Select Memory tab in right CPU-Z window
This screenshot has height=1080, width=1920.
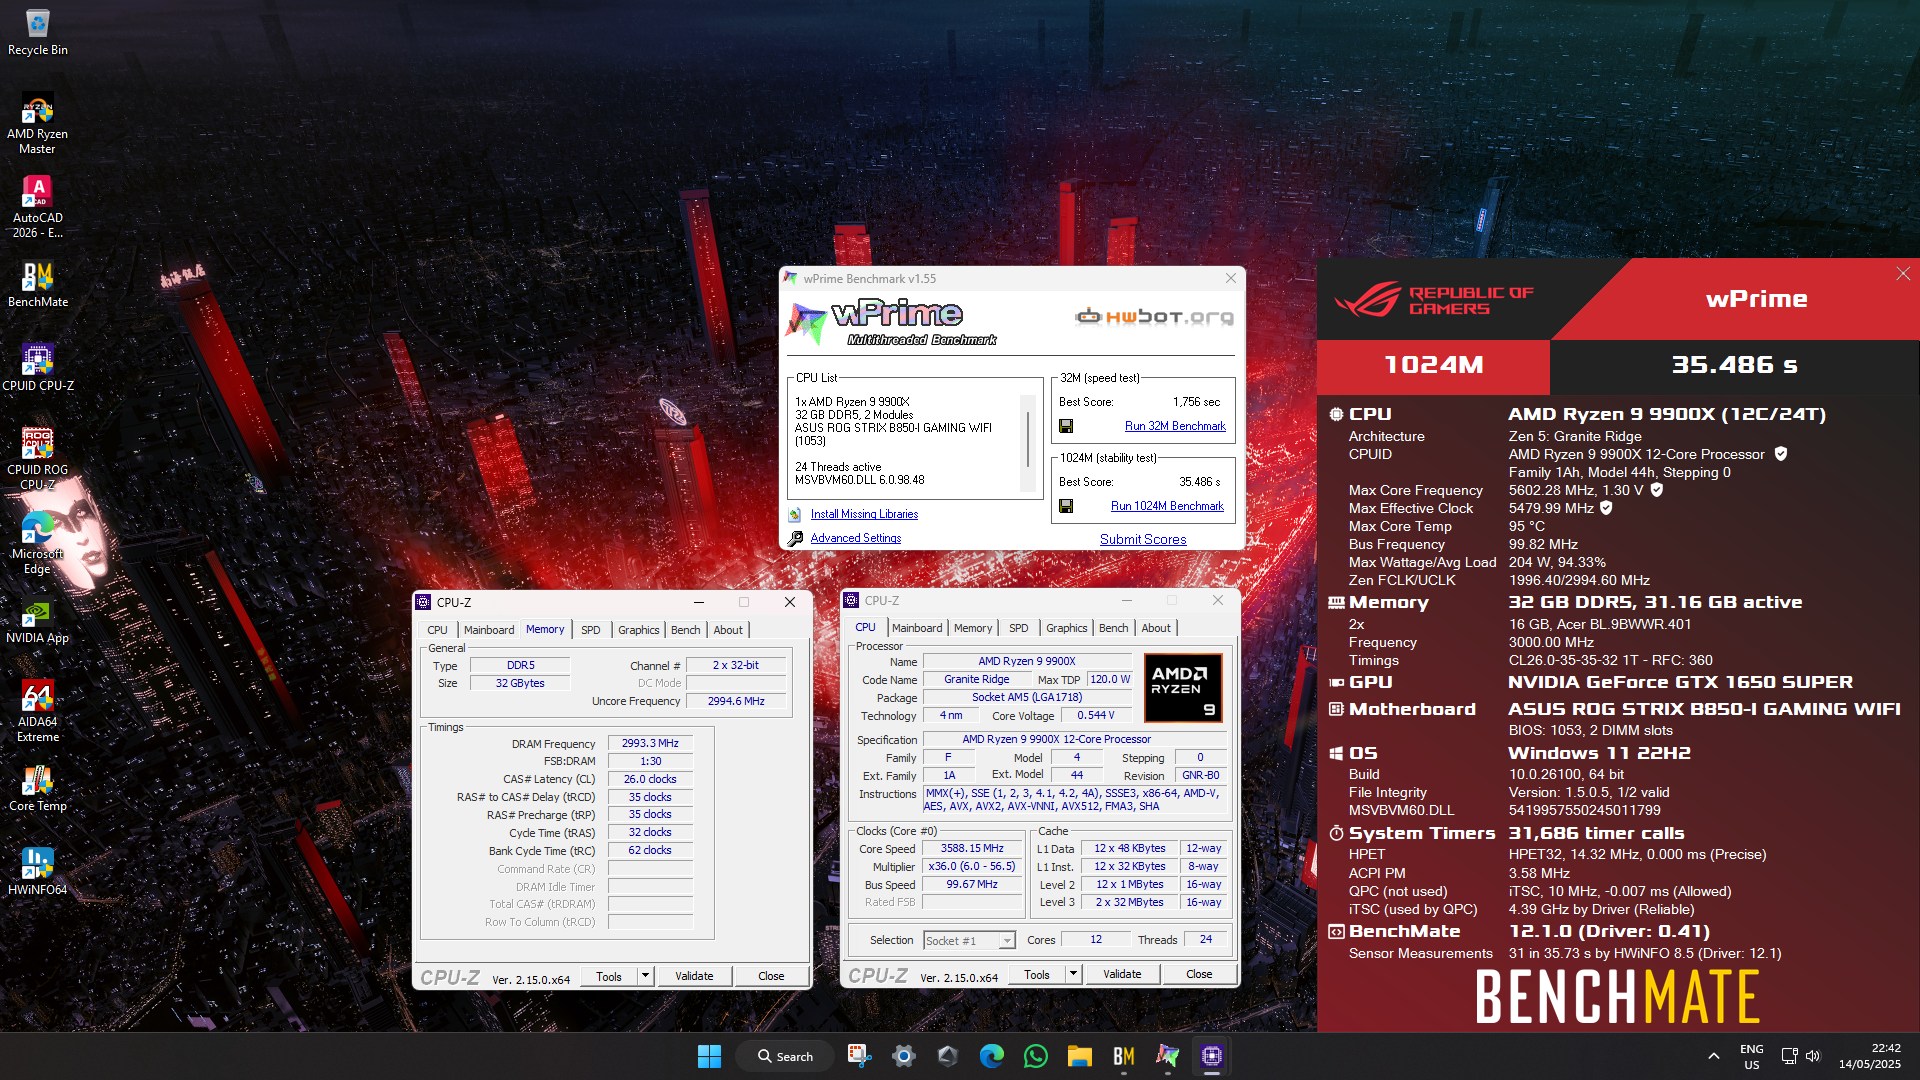972,628
